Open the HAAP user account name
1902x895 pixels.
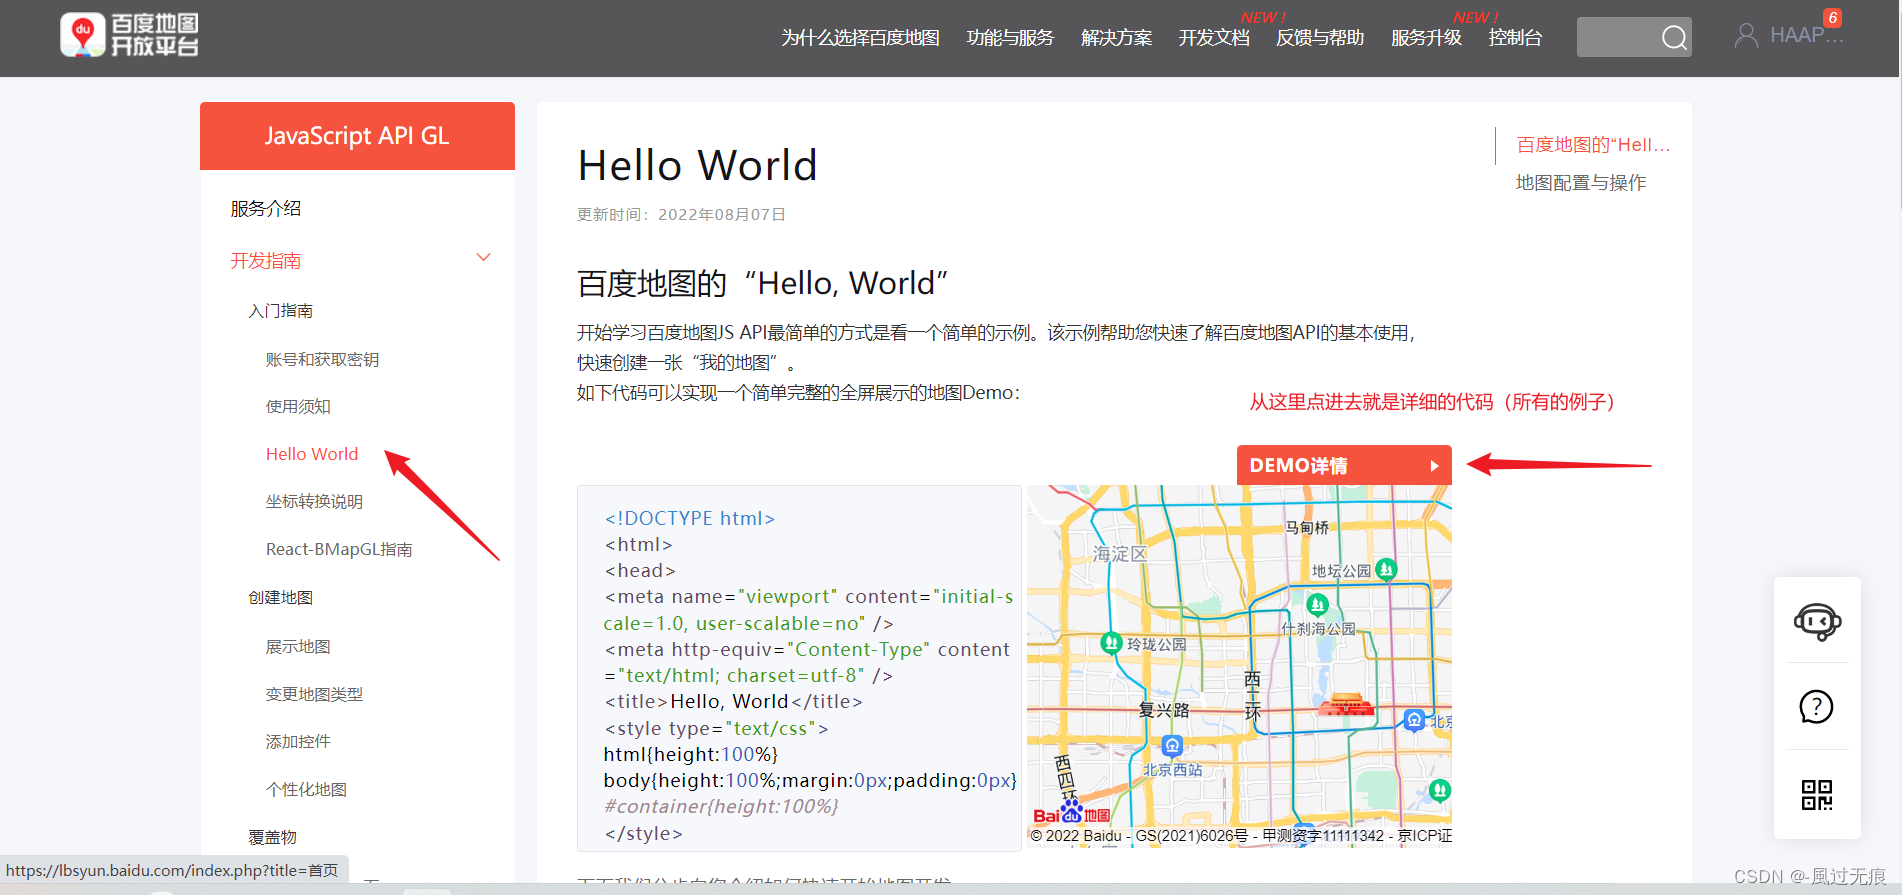click(1806, 36)
